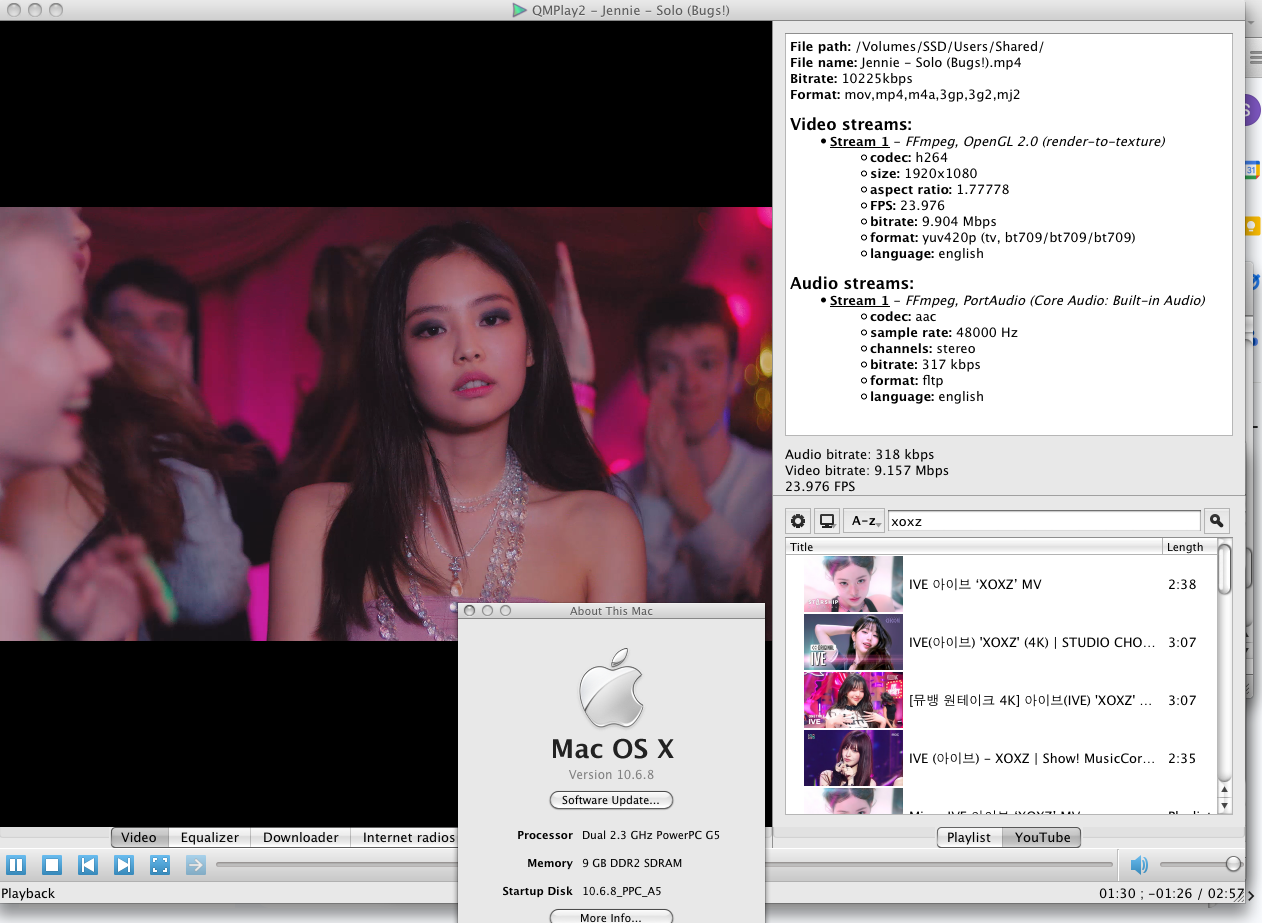The height and width of the screenshot is (923, 1262).
Task: Click the Audio bitrate 318 kbps text
Action: point(859,455)
